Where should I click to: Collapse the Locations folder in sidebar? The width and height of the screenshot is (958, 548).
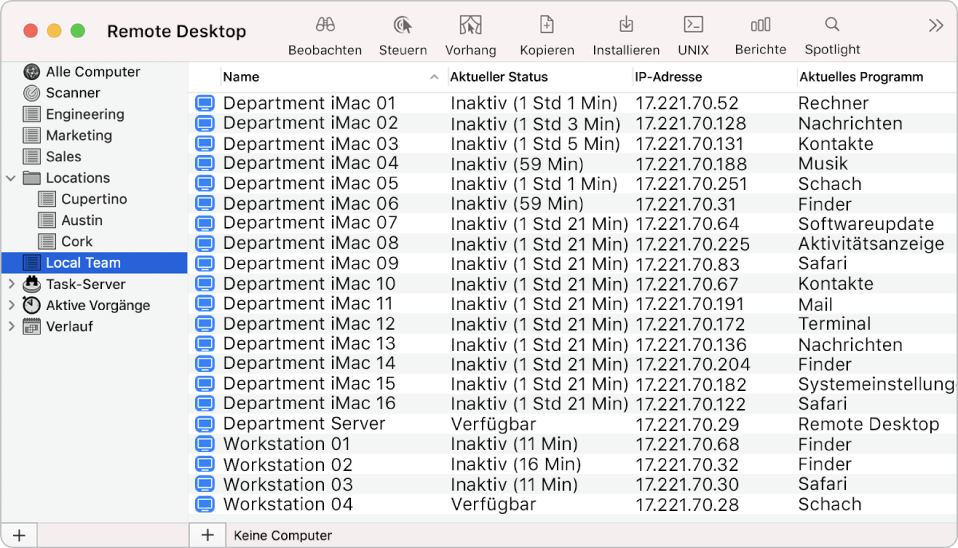[11, 178]
